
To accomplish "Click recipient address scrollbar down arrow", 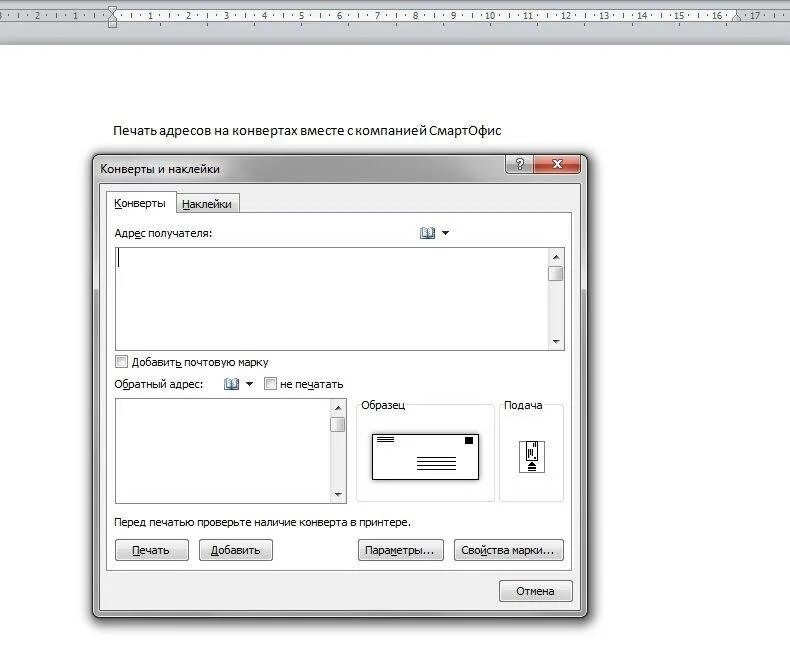I will click(556, 341).
